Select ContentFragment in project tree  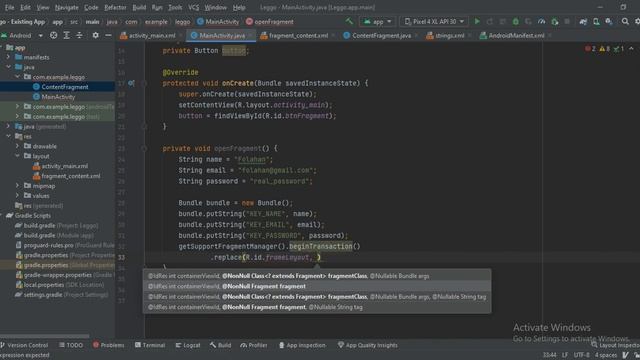65,87
